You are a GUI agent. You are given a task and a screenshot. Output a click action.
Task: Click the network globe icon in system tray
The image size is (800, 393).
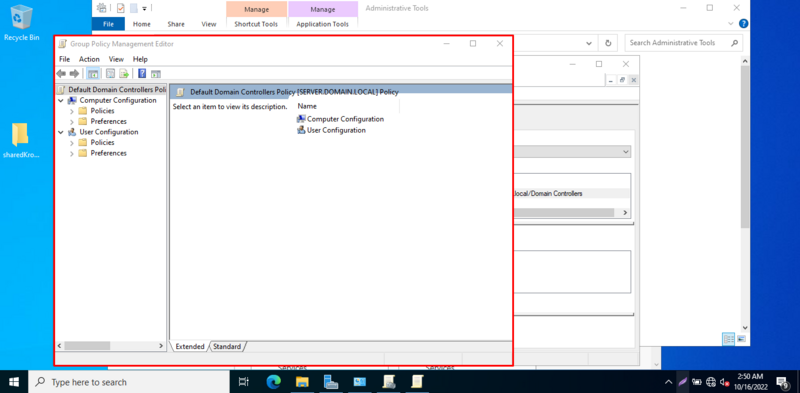click(x=712, y=382)
